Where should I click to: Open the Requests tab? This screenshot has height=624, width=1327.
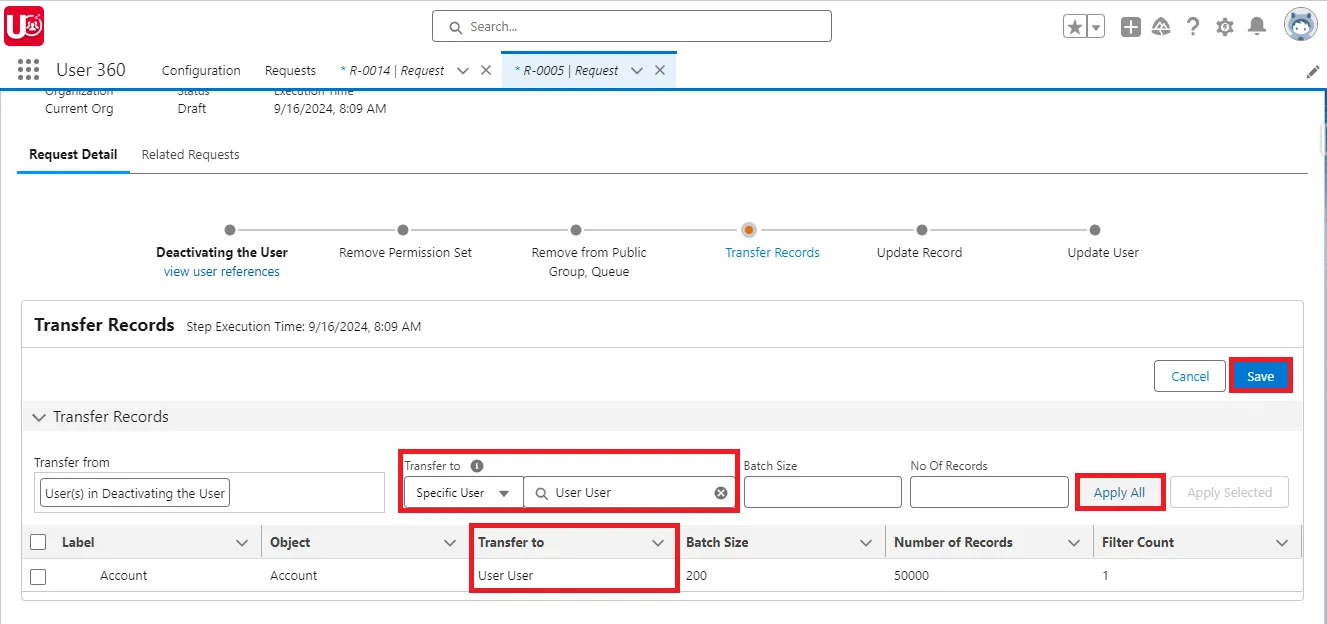pos(290,70)
